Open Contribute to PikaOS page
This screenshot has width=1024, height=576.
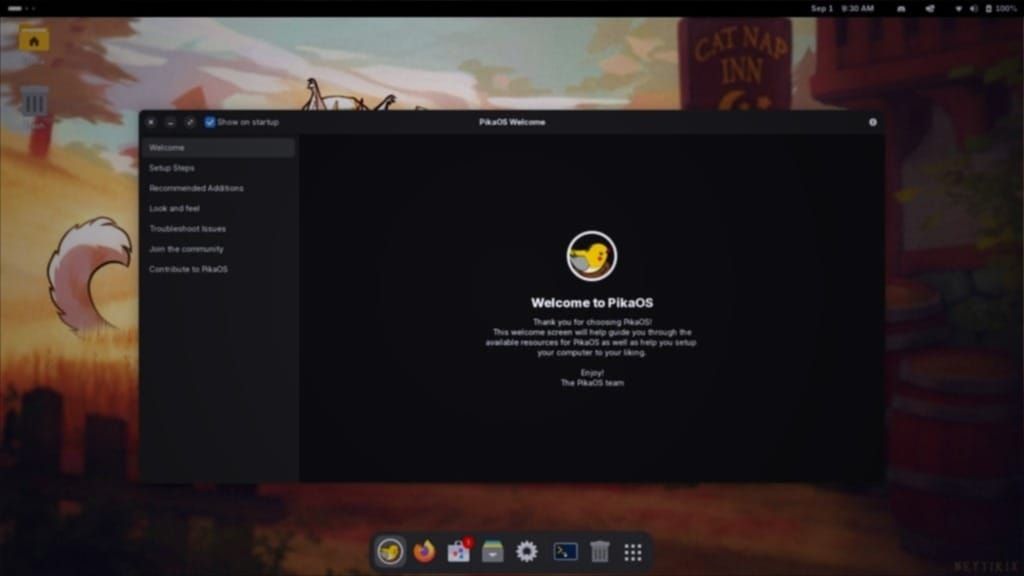218,269
